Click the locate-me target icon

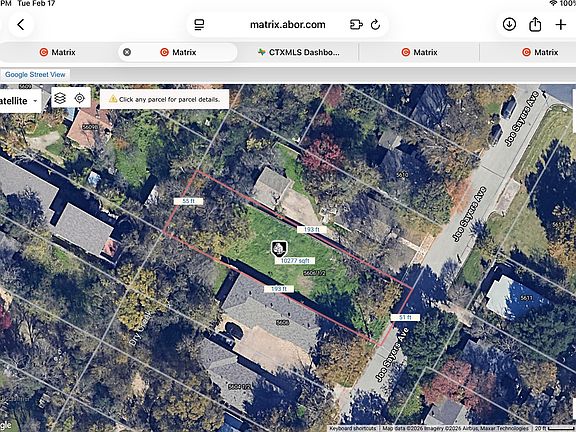click(x=79, y=98)
